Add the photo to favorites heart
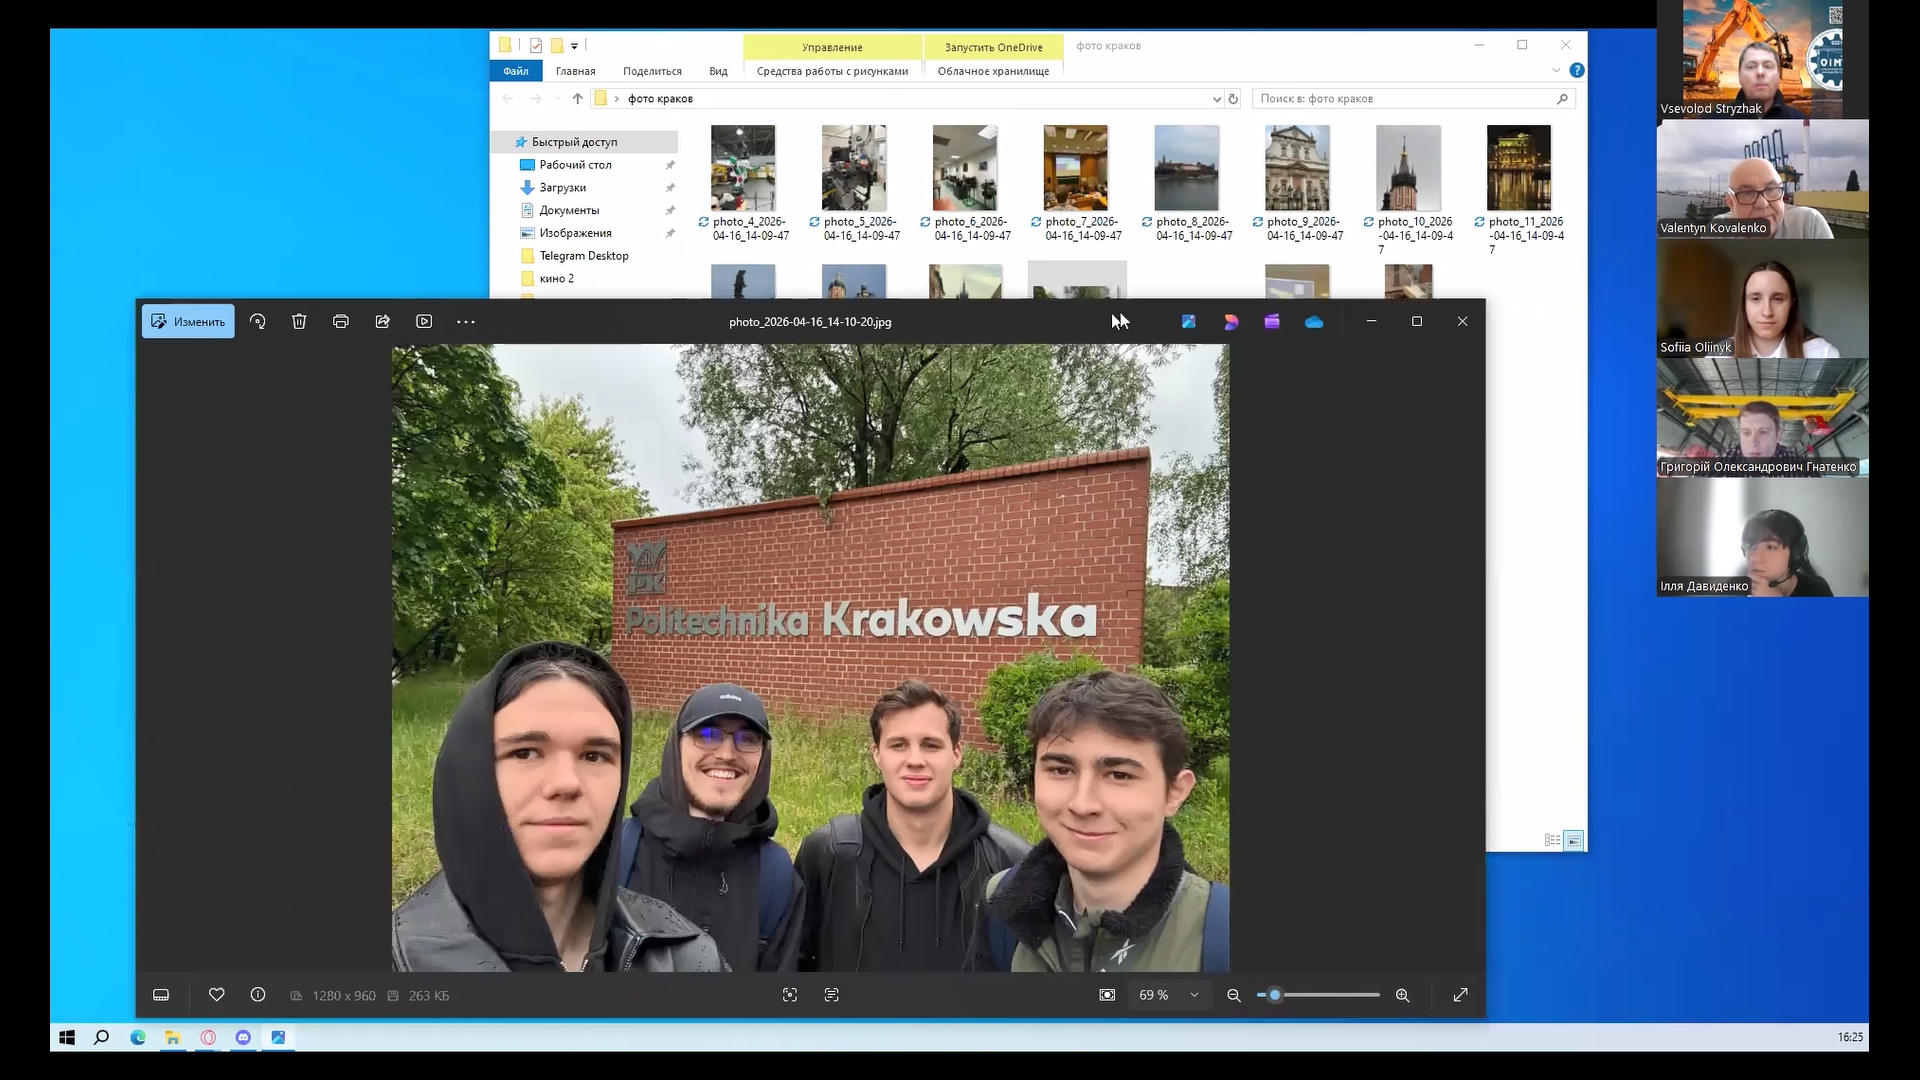 tap(216, 995)
